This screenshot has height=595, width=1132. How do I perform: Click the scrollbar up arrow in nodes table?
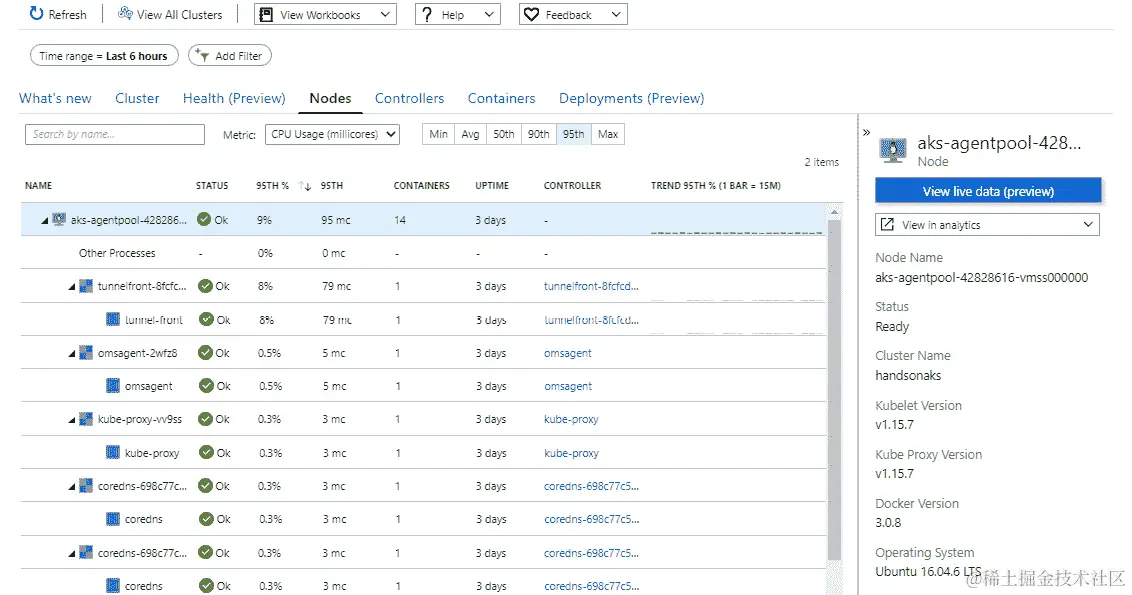tap(834, 212)
